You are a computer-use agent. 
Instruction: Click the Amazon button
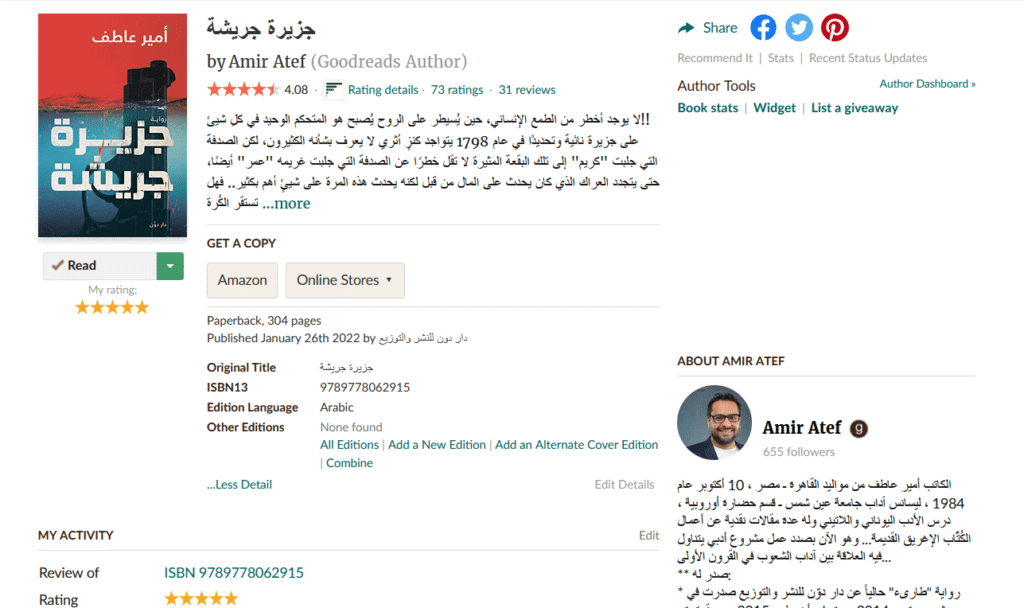pos(242,280)
